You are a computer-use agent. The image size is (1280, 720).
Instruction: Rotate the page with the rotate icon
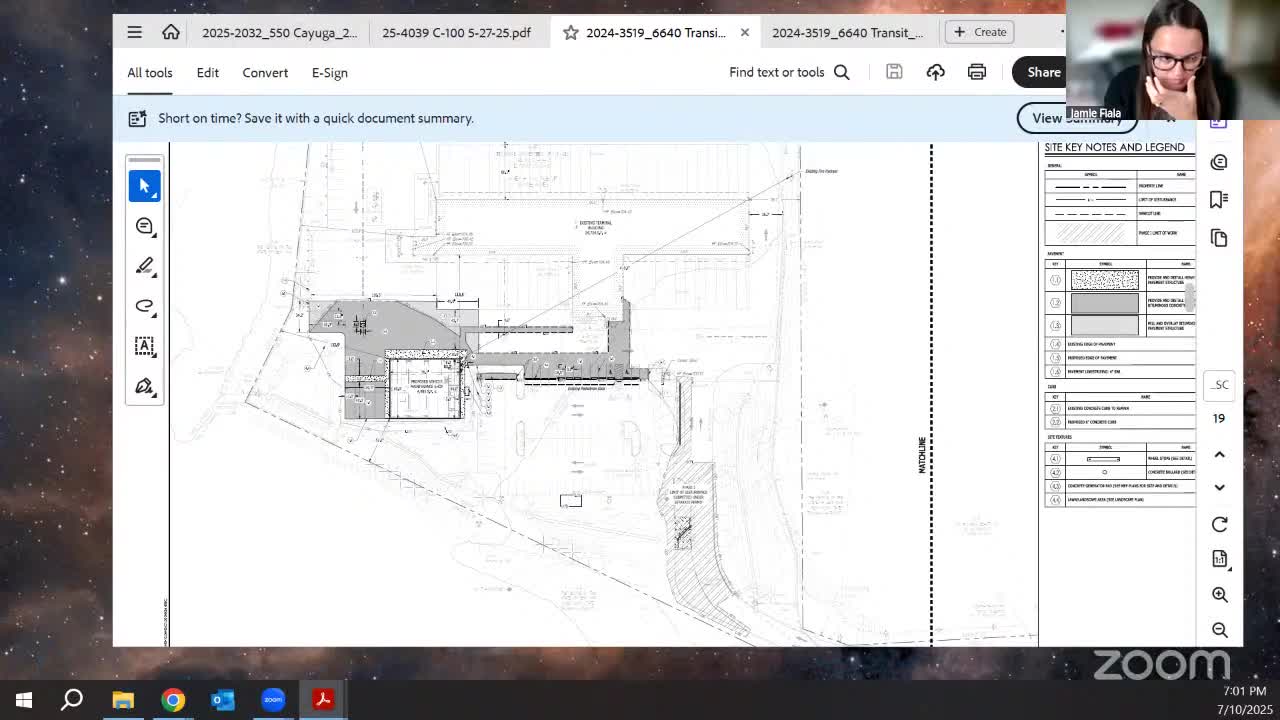1219,525
